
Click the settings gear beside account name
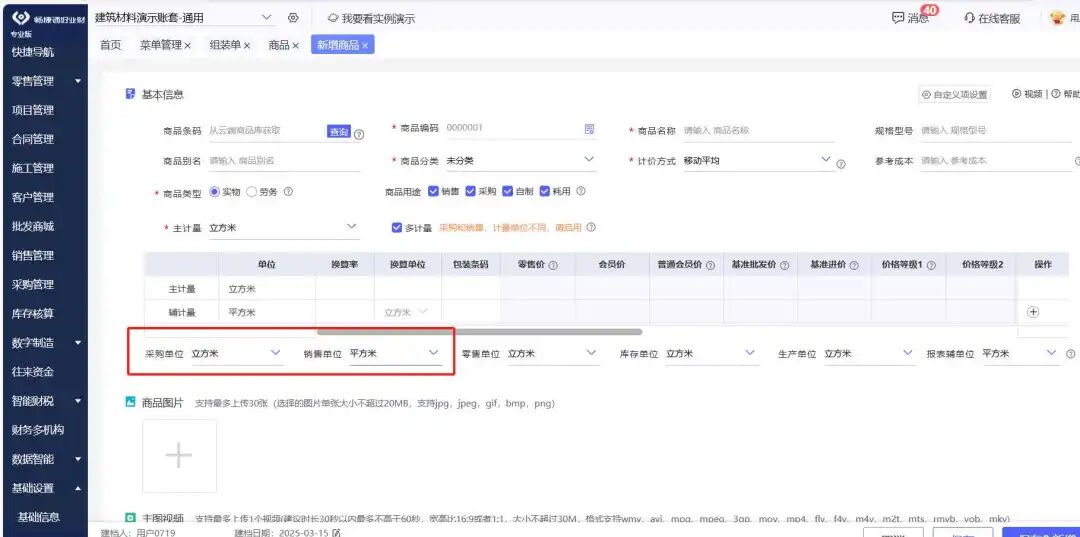pos(293,18)
